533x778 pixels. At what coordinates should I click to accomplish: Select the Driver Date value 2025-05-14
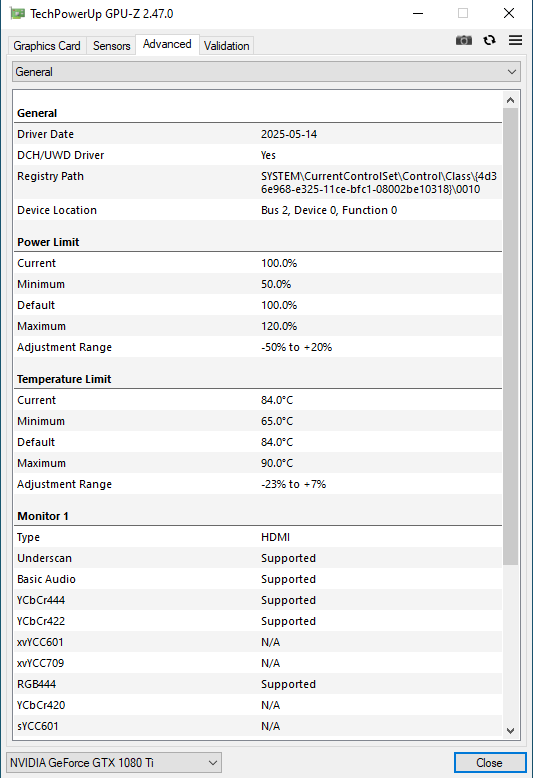289,134
